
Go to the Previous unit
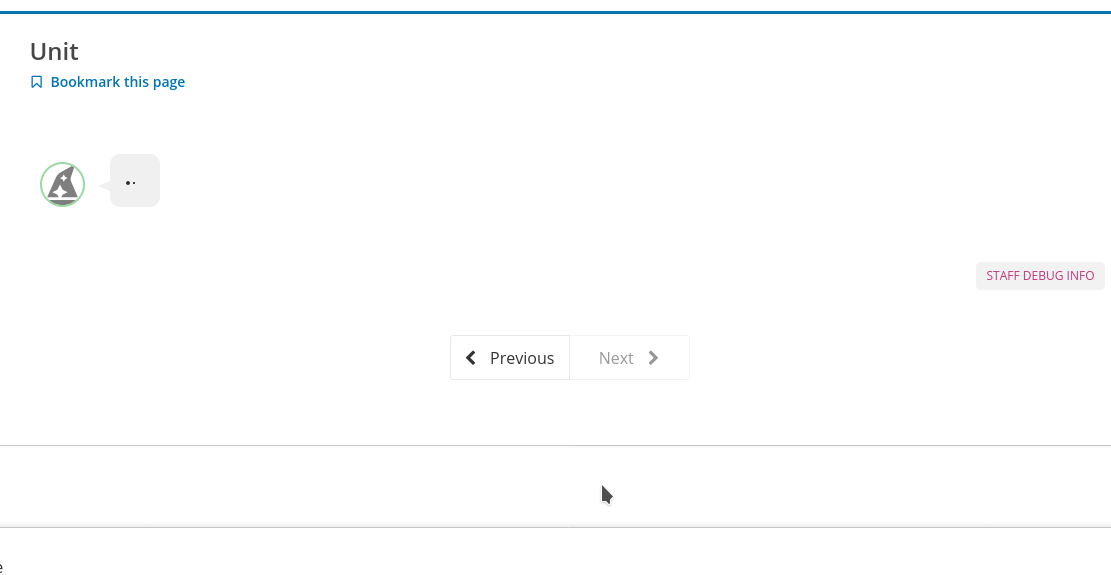510,358
